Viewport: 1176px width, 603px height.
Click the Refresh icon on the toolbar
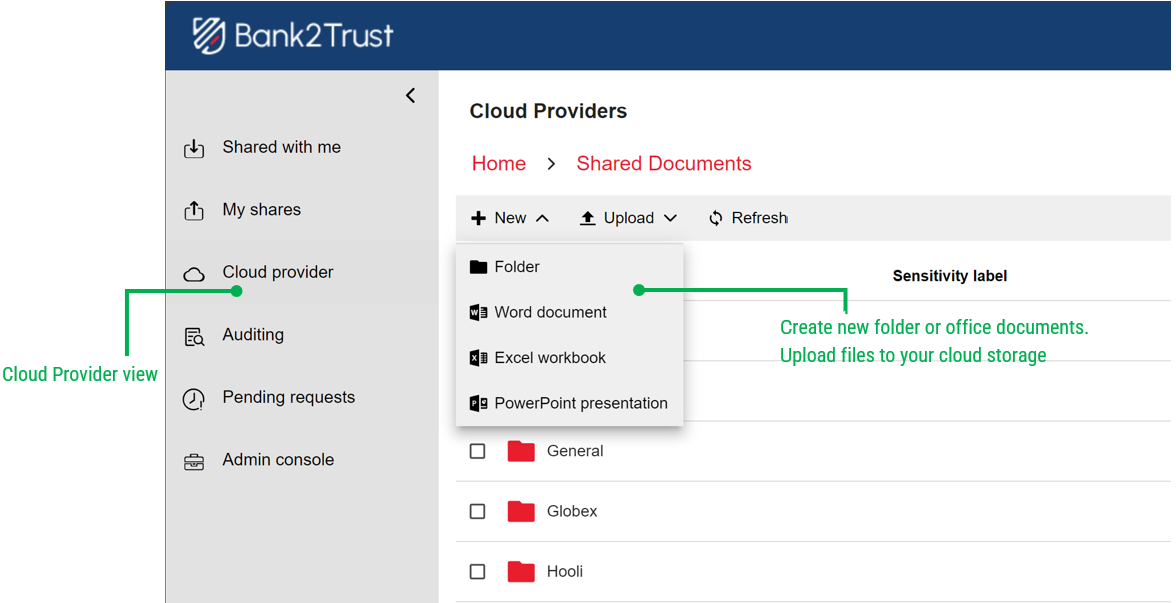(x=717, y=217)
